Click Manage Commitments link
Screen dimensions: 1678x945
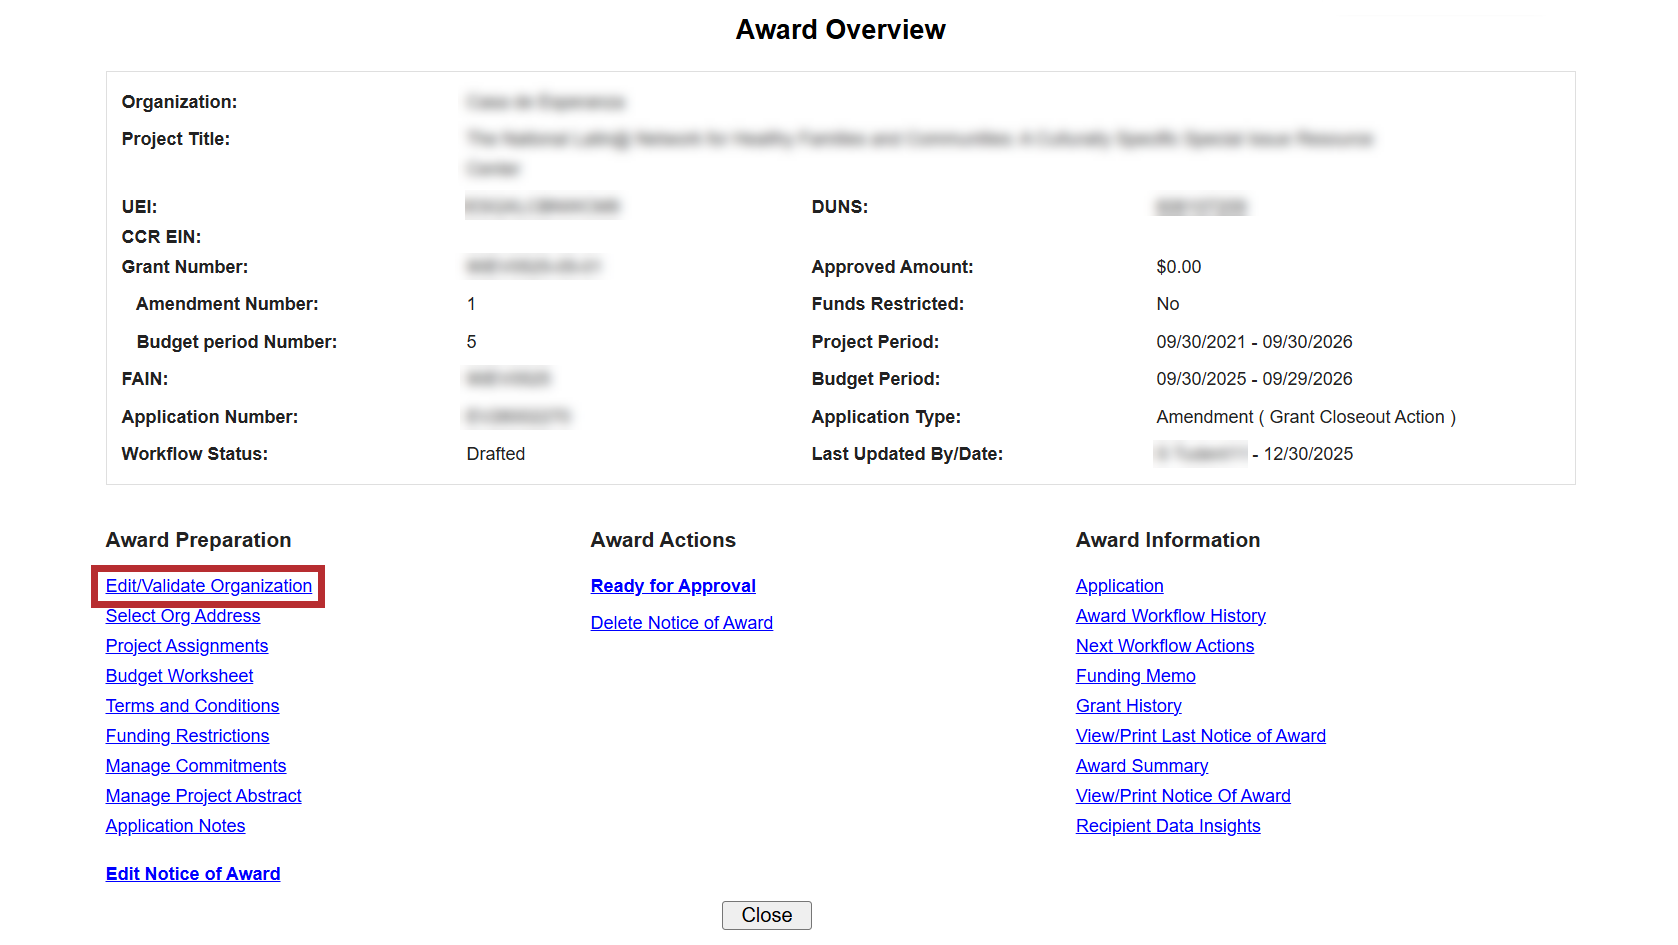196,766
